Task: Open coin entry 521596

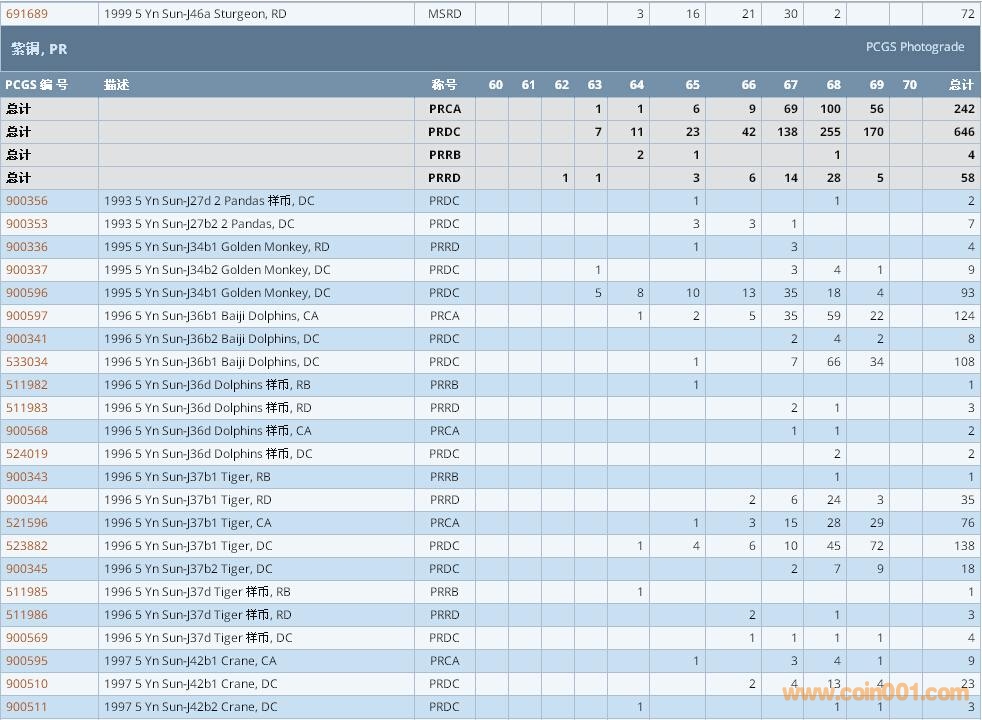Action: tap(27, 523)
